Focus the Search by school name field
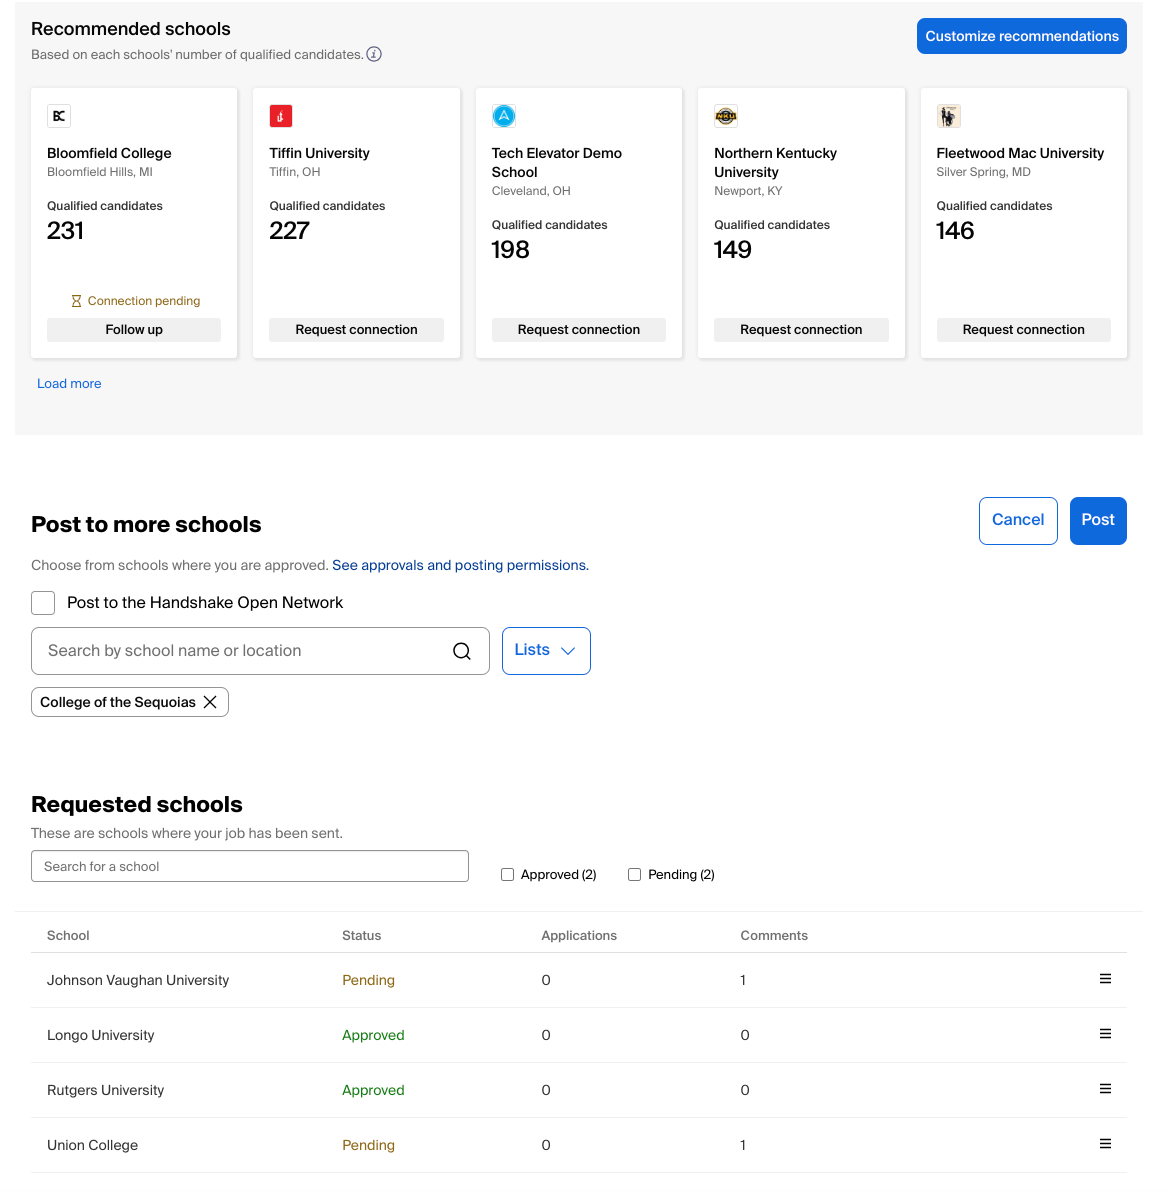This screenshot has height=1192, width=1170. [x=260, y=651]
